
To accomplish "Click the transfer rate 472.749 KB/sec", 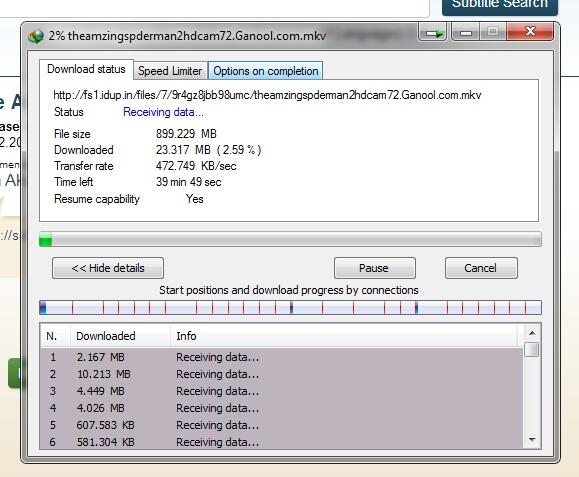I will pos(196,166).
